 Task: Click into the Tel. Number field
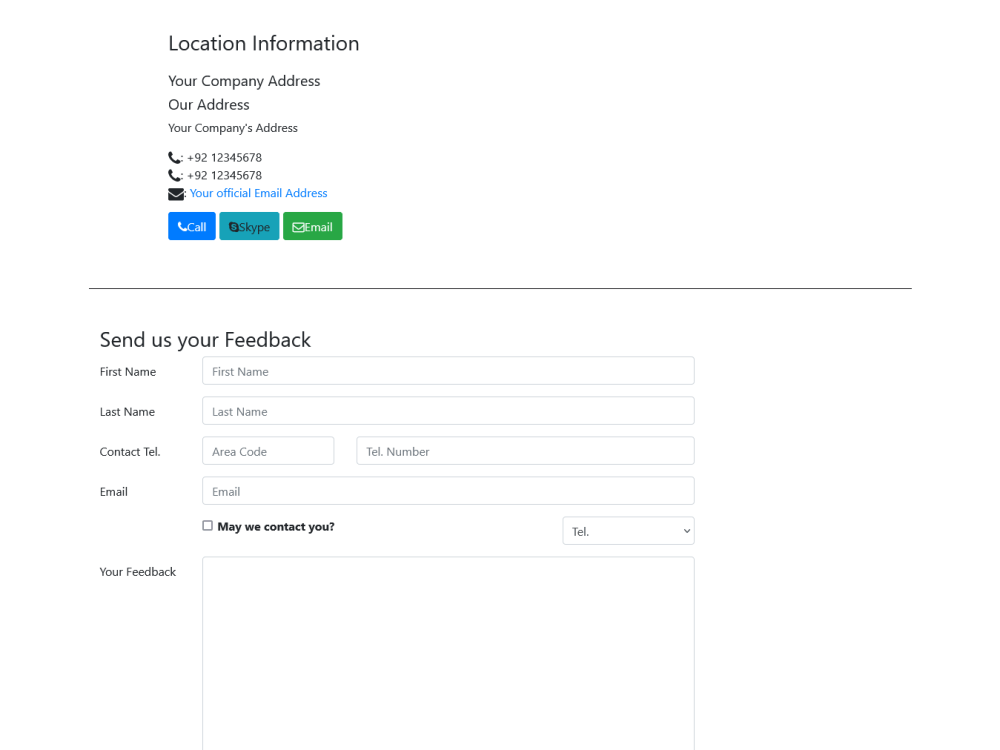click(526, 451)
